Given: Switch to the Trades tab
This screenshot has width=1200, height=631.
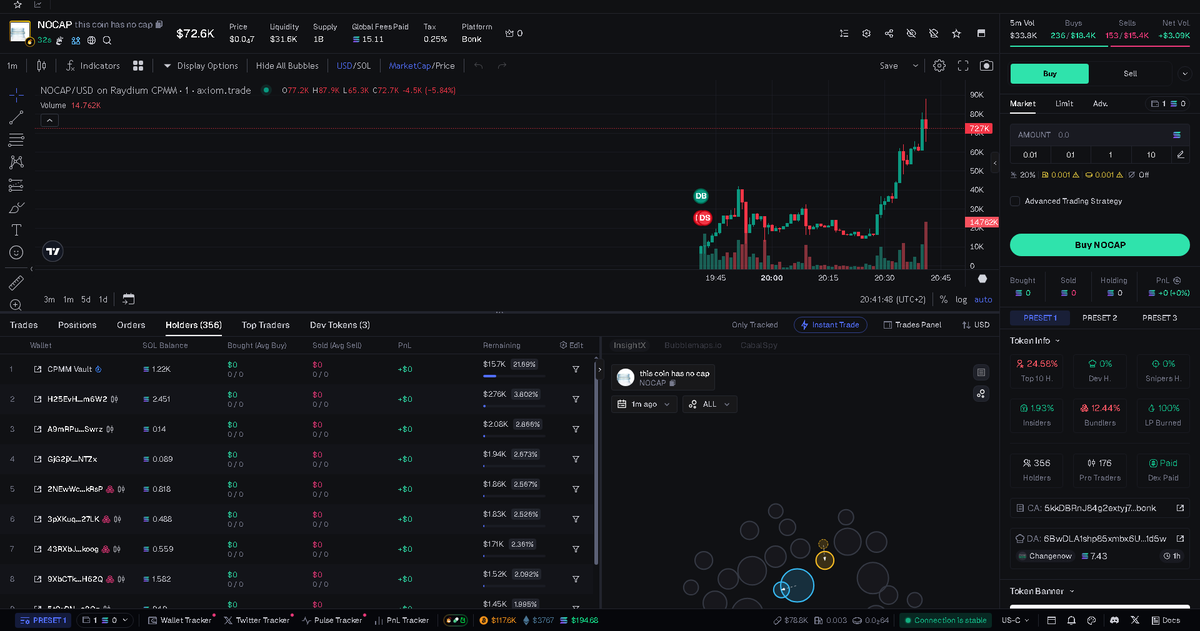Looking at the screenshot, I should coord(24,325).
